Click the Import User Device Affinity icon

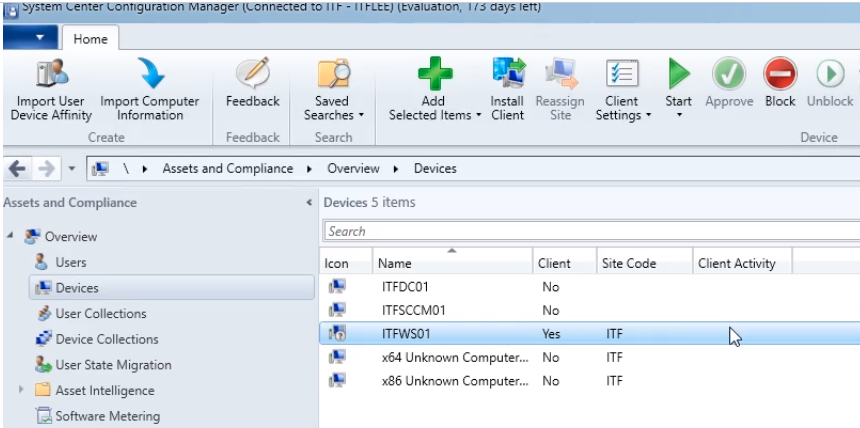tap(52, 73)
